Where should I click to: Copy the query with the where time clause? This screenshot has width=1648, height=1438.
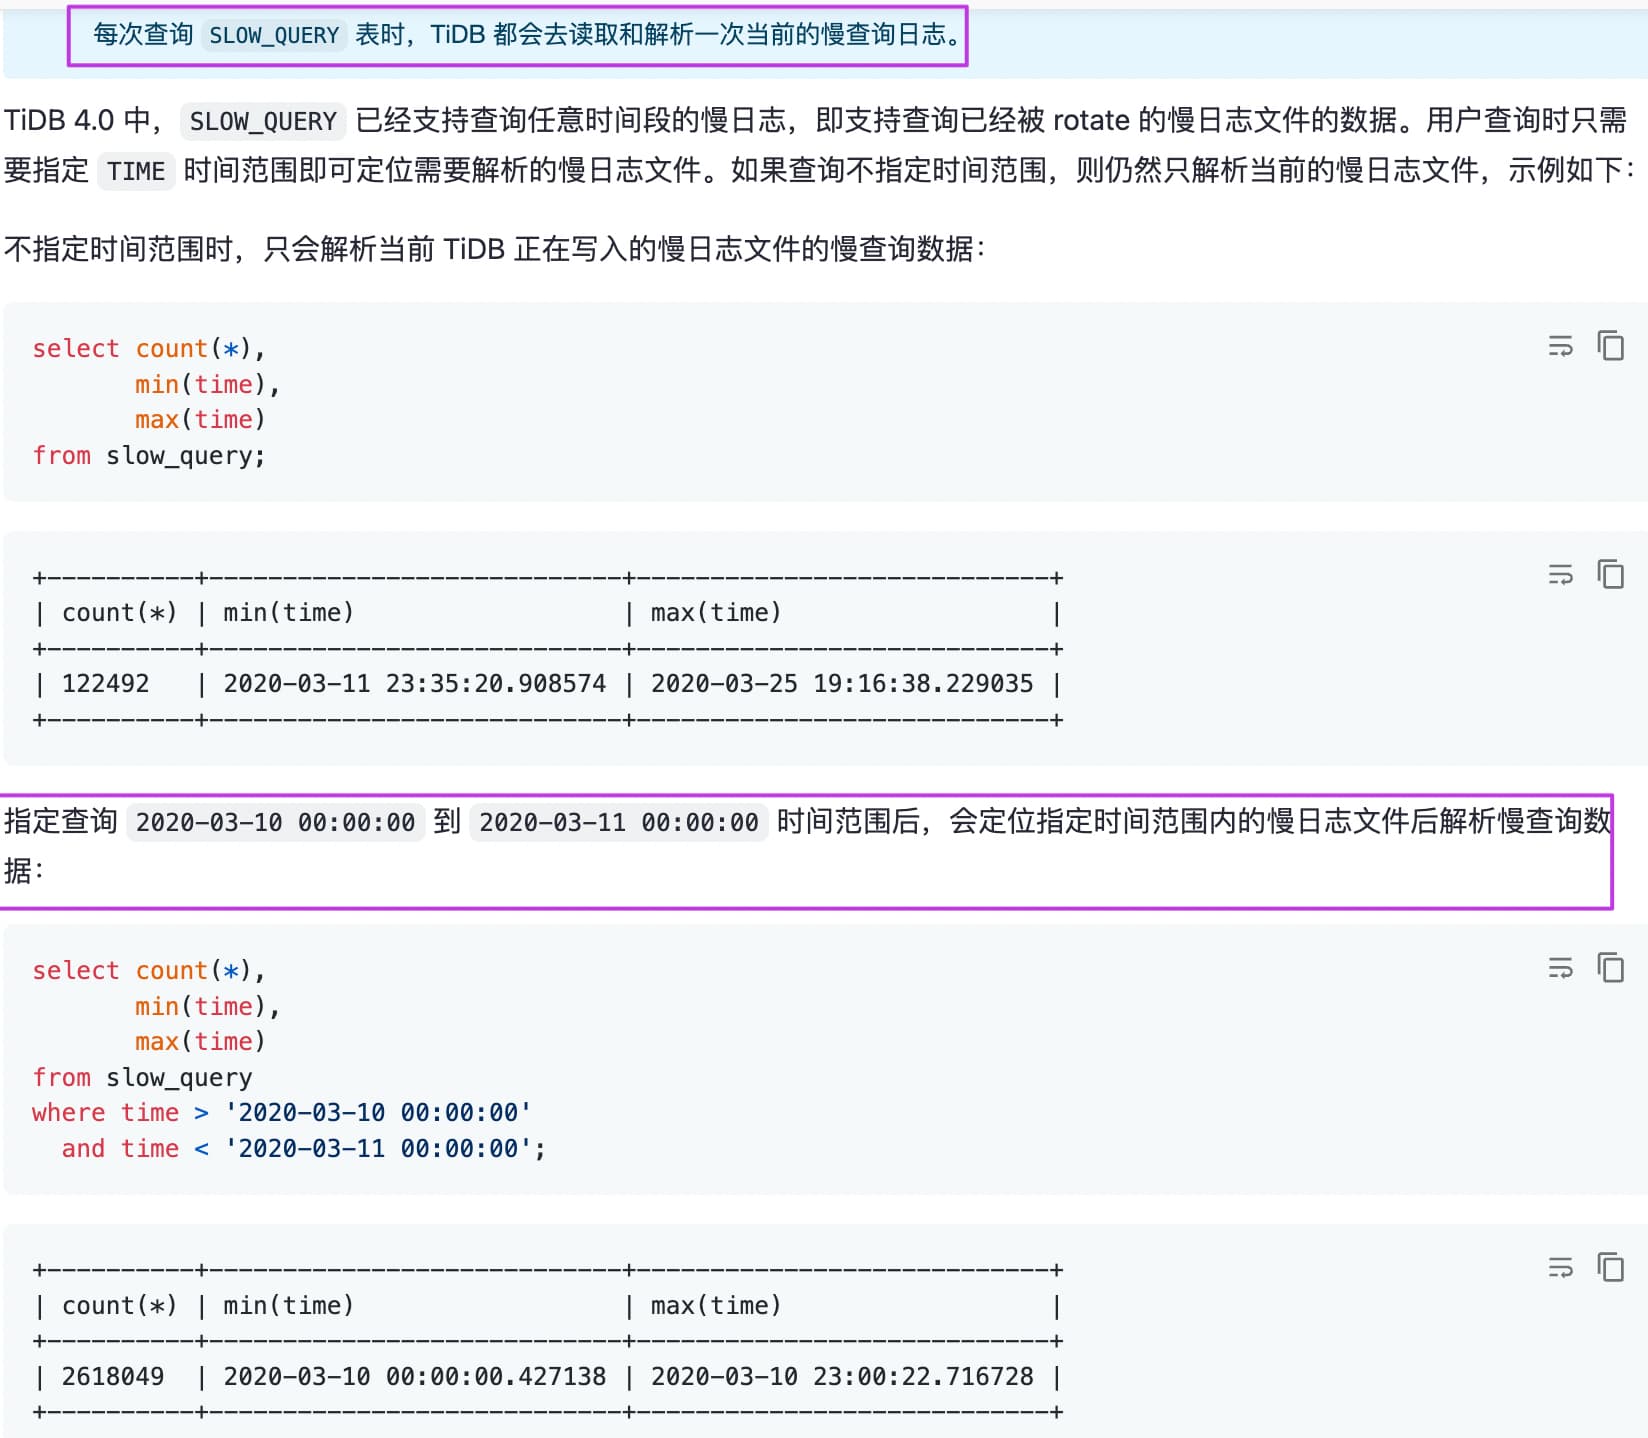(1610, 967)
